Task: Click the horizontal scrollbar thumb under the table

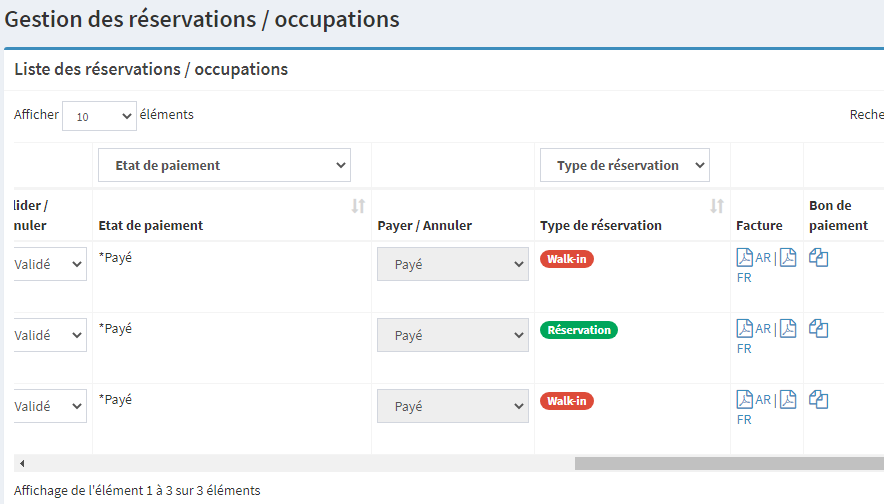Action: [728, 464]
